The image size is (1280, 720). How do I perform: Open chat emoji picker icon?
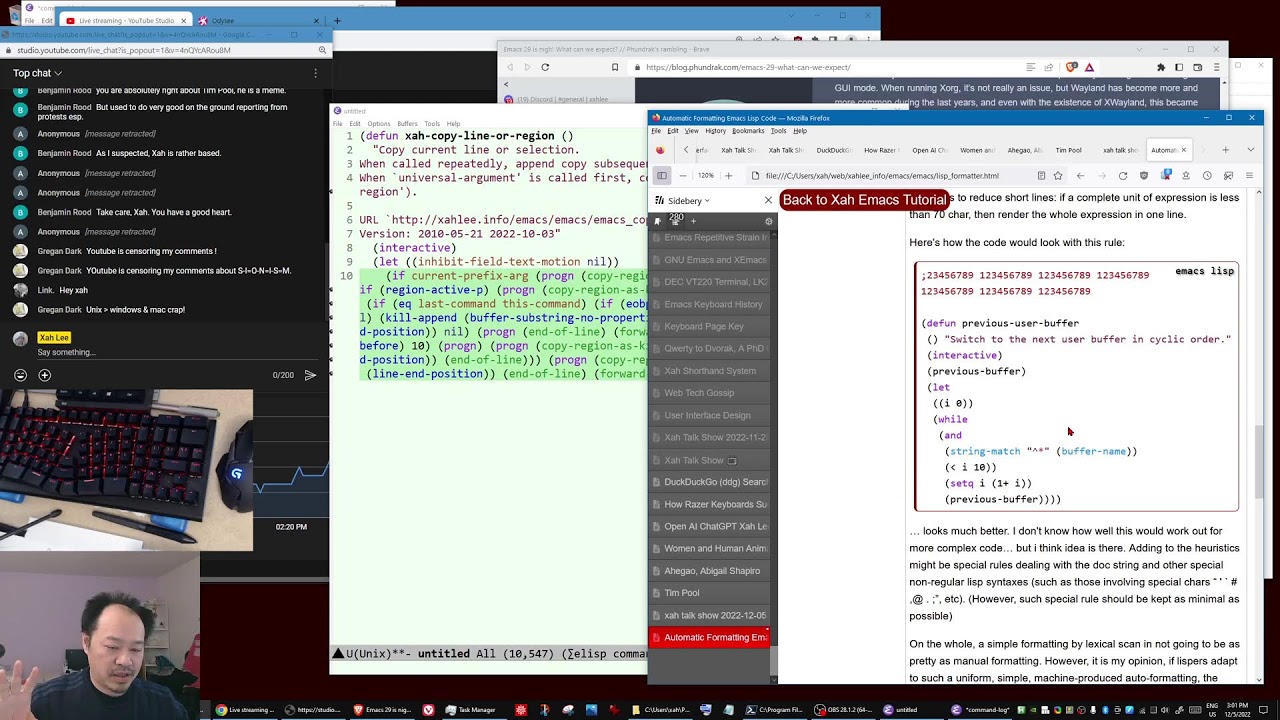pyautogui.click(x=20, y=375)
